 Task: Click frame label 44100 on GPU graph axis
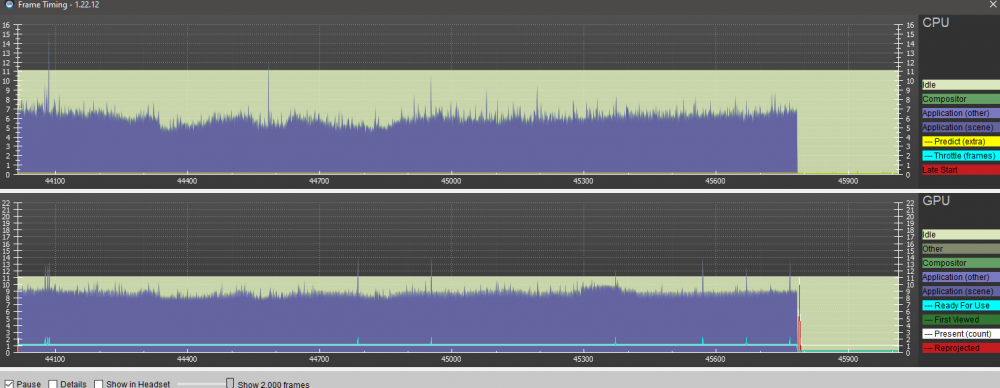[x=55, y=359]
